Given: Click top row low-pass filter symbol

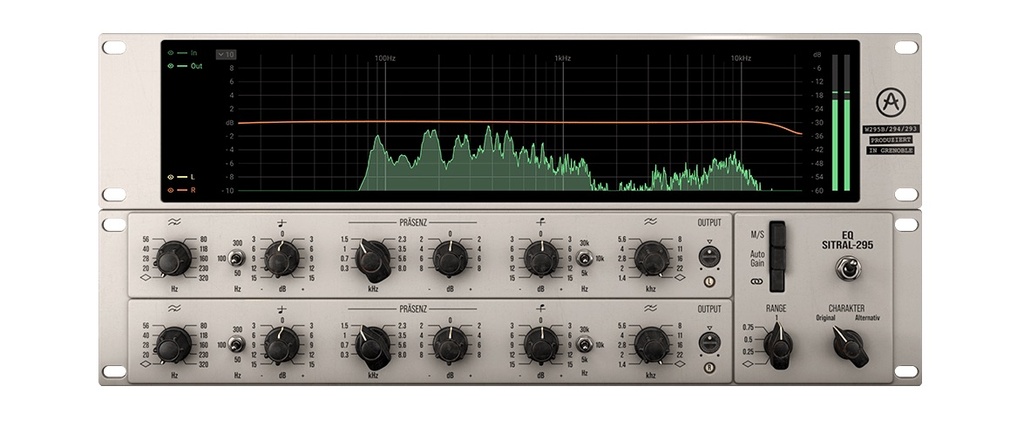Looking at the screenshot, I should click(651, 222).
